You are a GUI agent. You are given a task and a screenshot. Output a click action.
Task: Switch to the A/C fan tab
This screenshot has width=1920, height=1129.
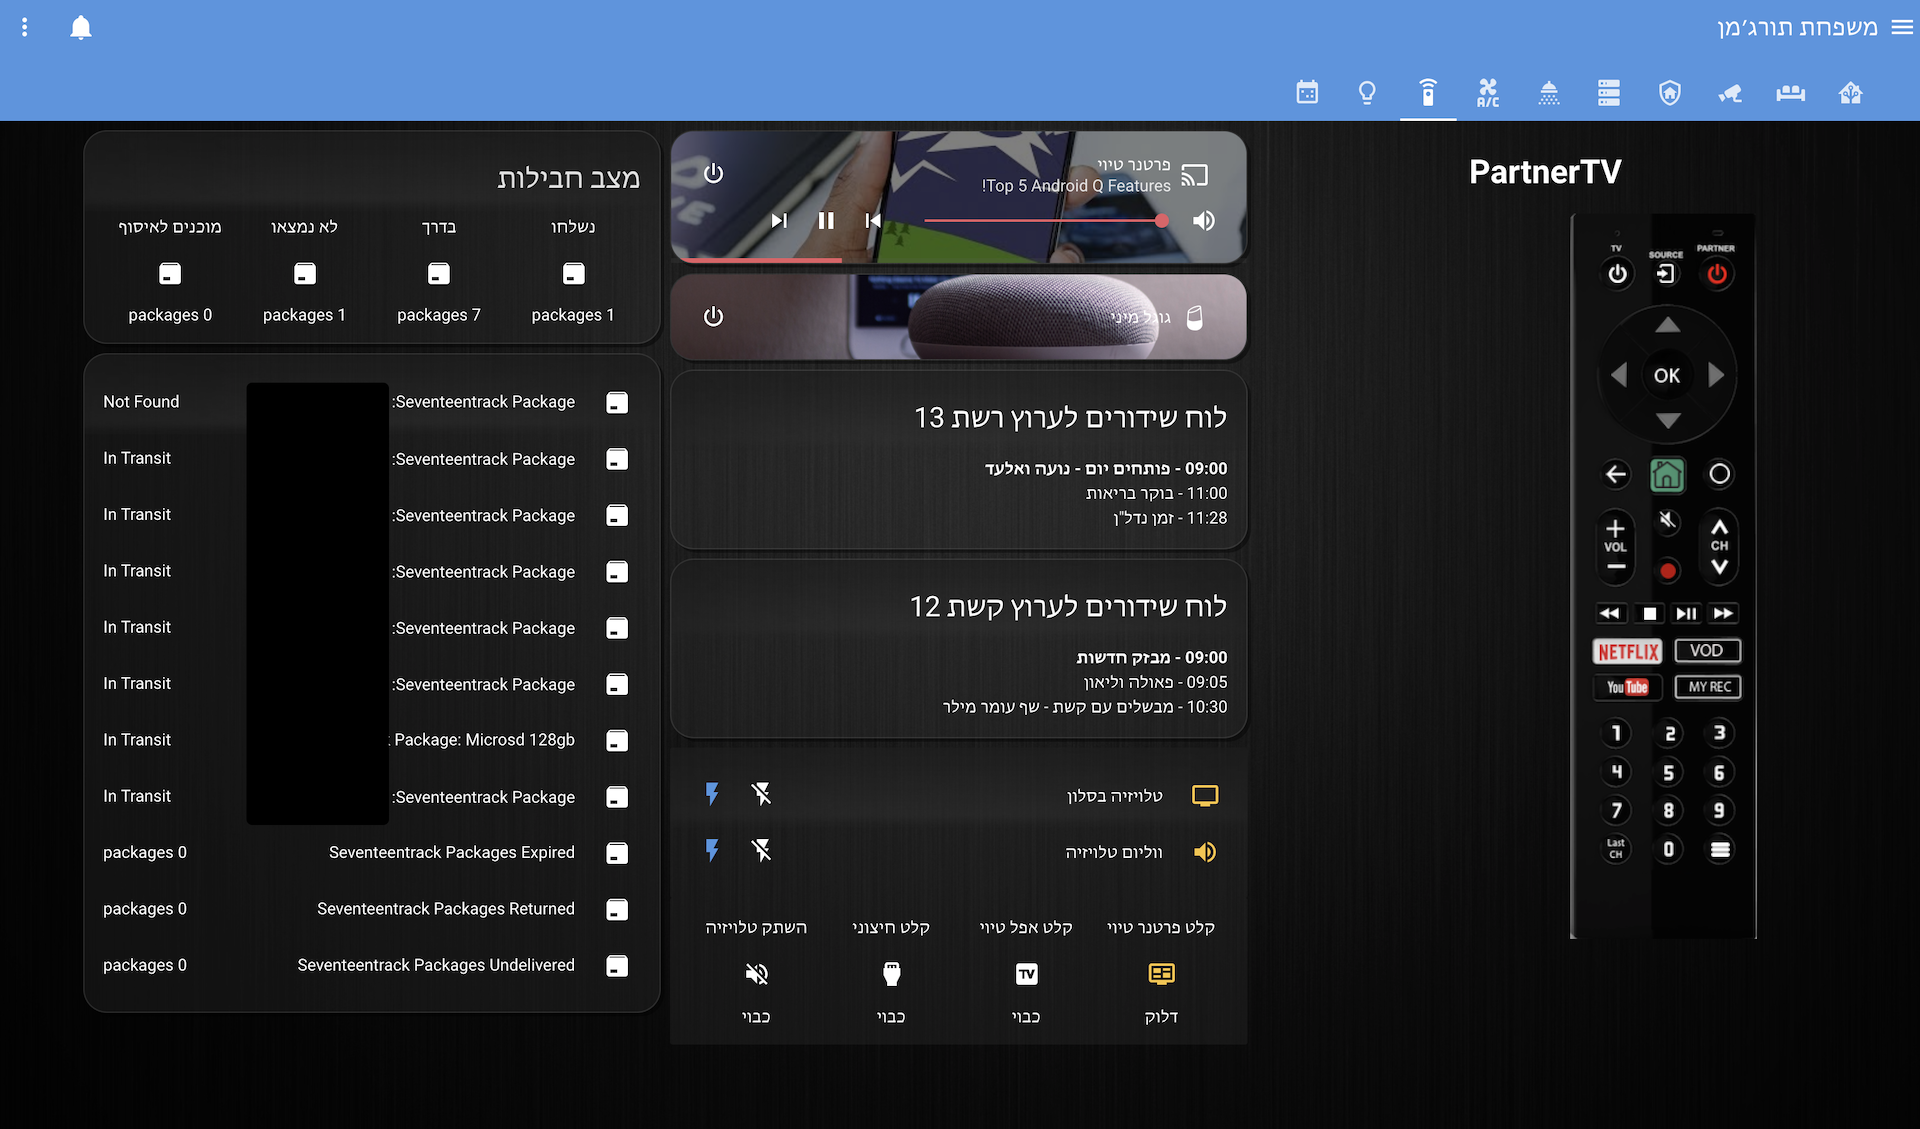(x=1488, y=93)
